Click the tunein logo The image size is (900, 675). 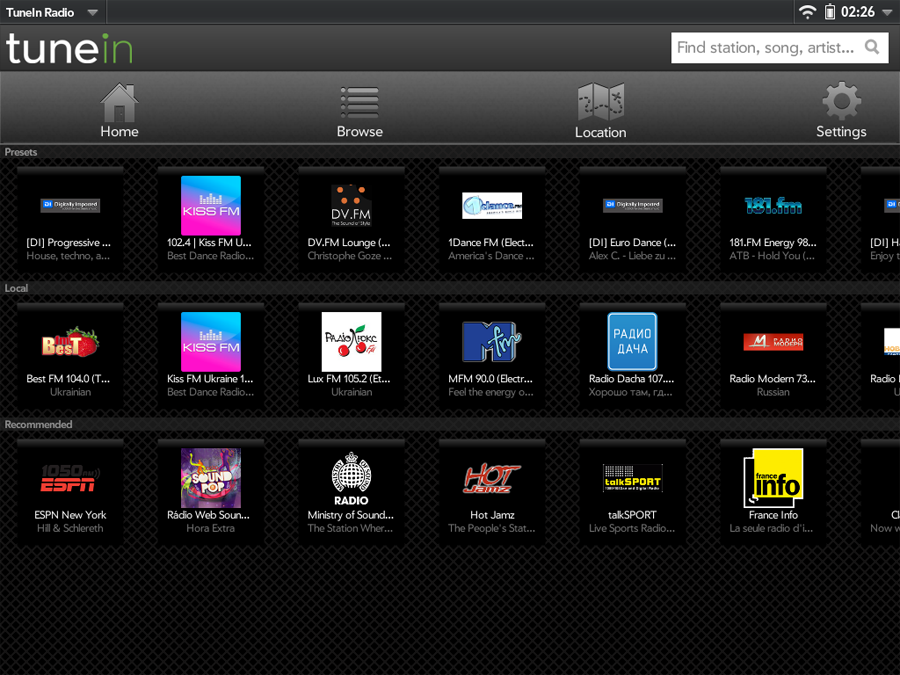tap(69, 48)
